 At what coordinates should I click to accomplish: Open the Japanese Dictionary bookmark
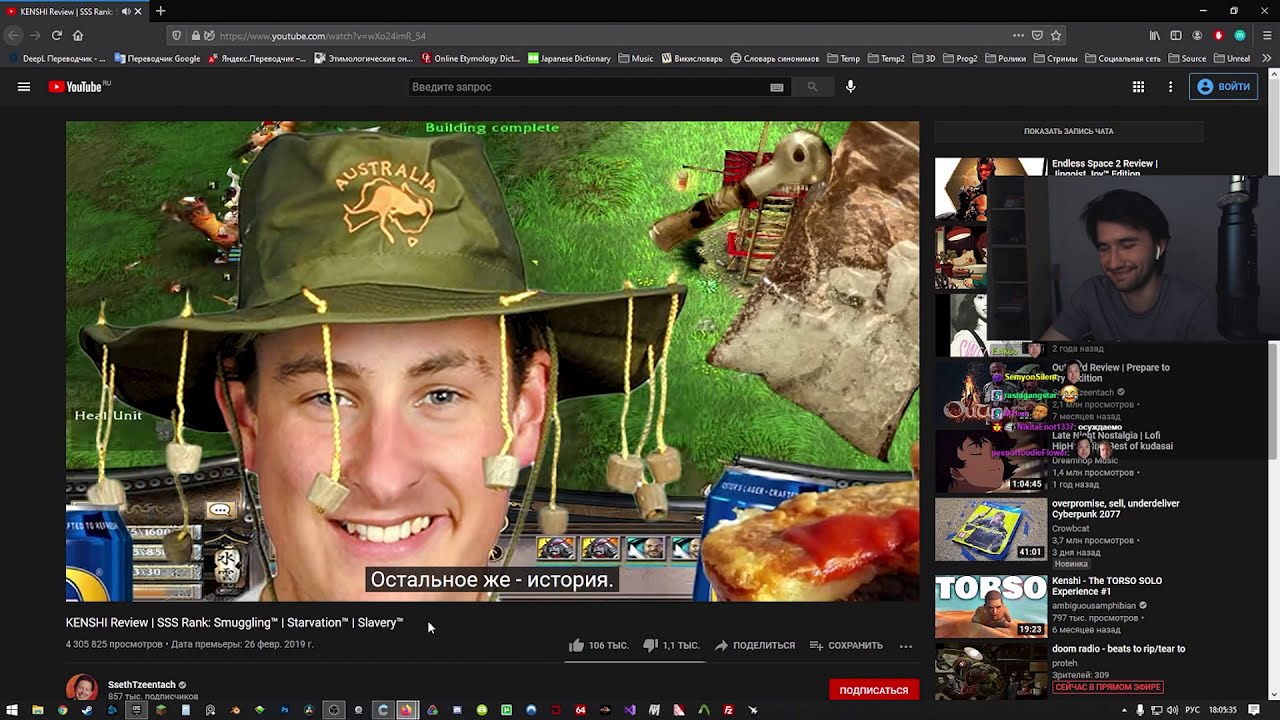(569, 58)
